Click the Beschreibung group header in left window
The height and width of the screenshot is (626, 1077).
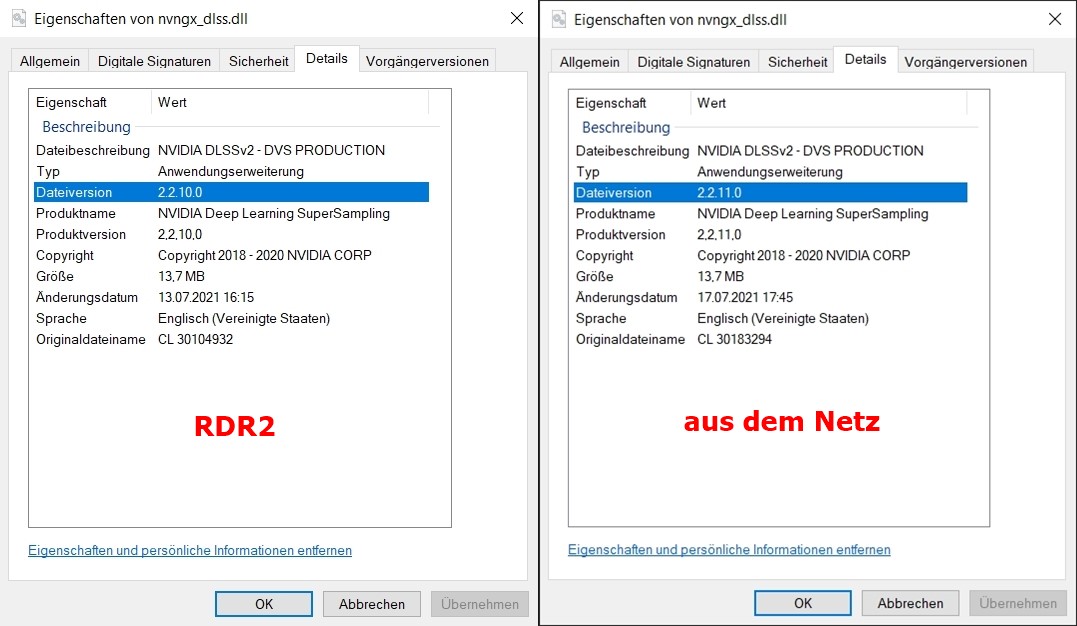click(x=87, y=126)
